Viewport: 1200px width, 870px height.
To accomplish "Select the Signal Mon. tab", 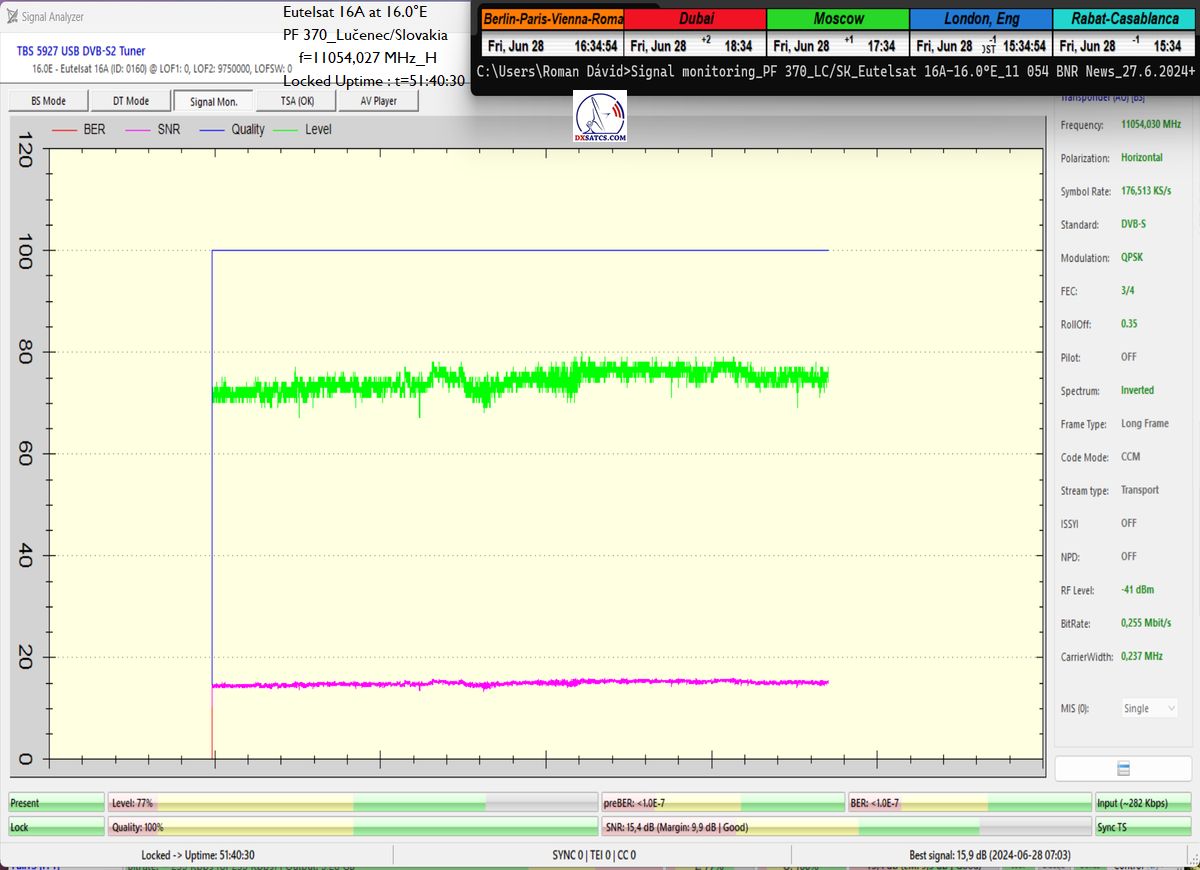I will [x=213, y=101].
